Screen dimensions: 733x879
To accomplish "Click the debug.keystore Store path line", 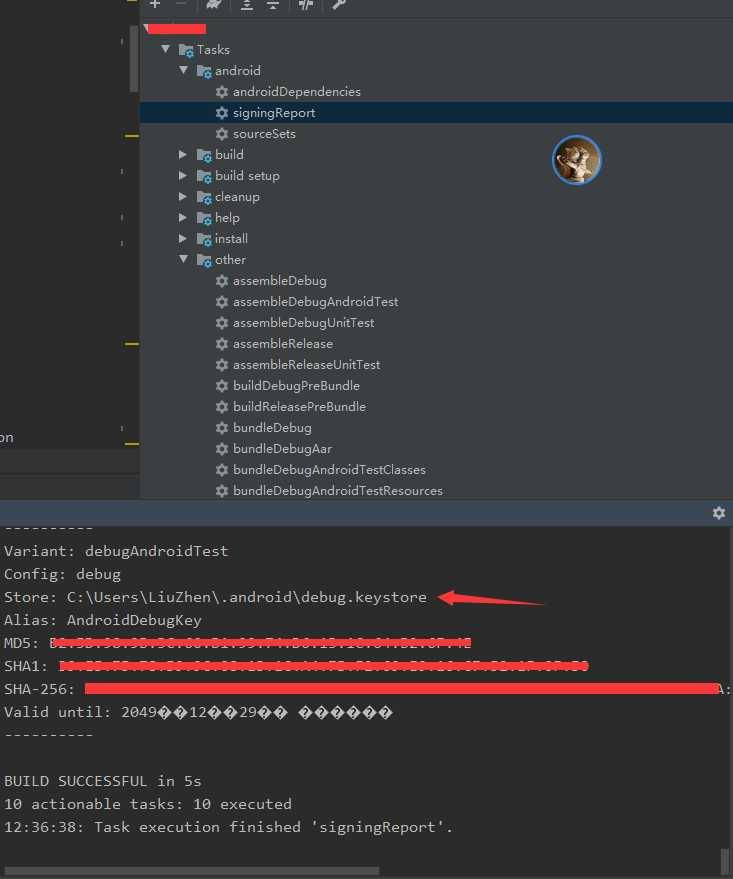I will pyautogui.click(x=215, y=597).
